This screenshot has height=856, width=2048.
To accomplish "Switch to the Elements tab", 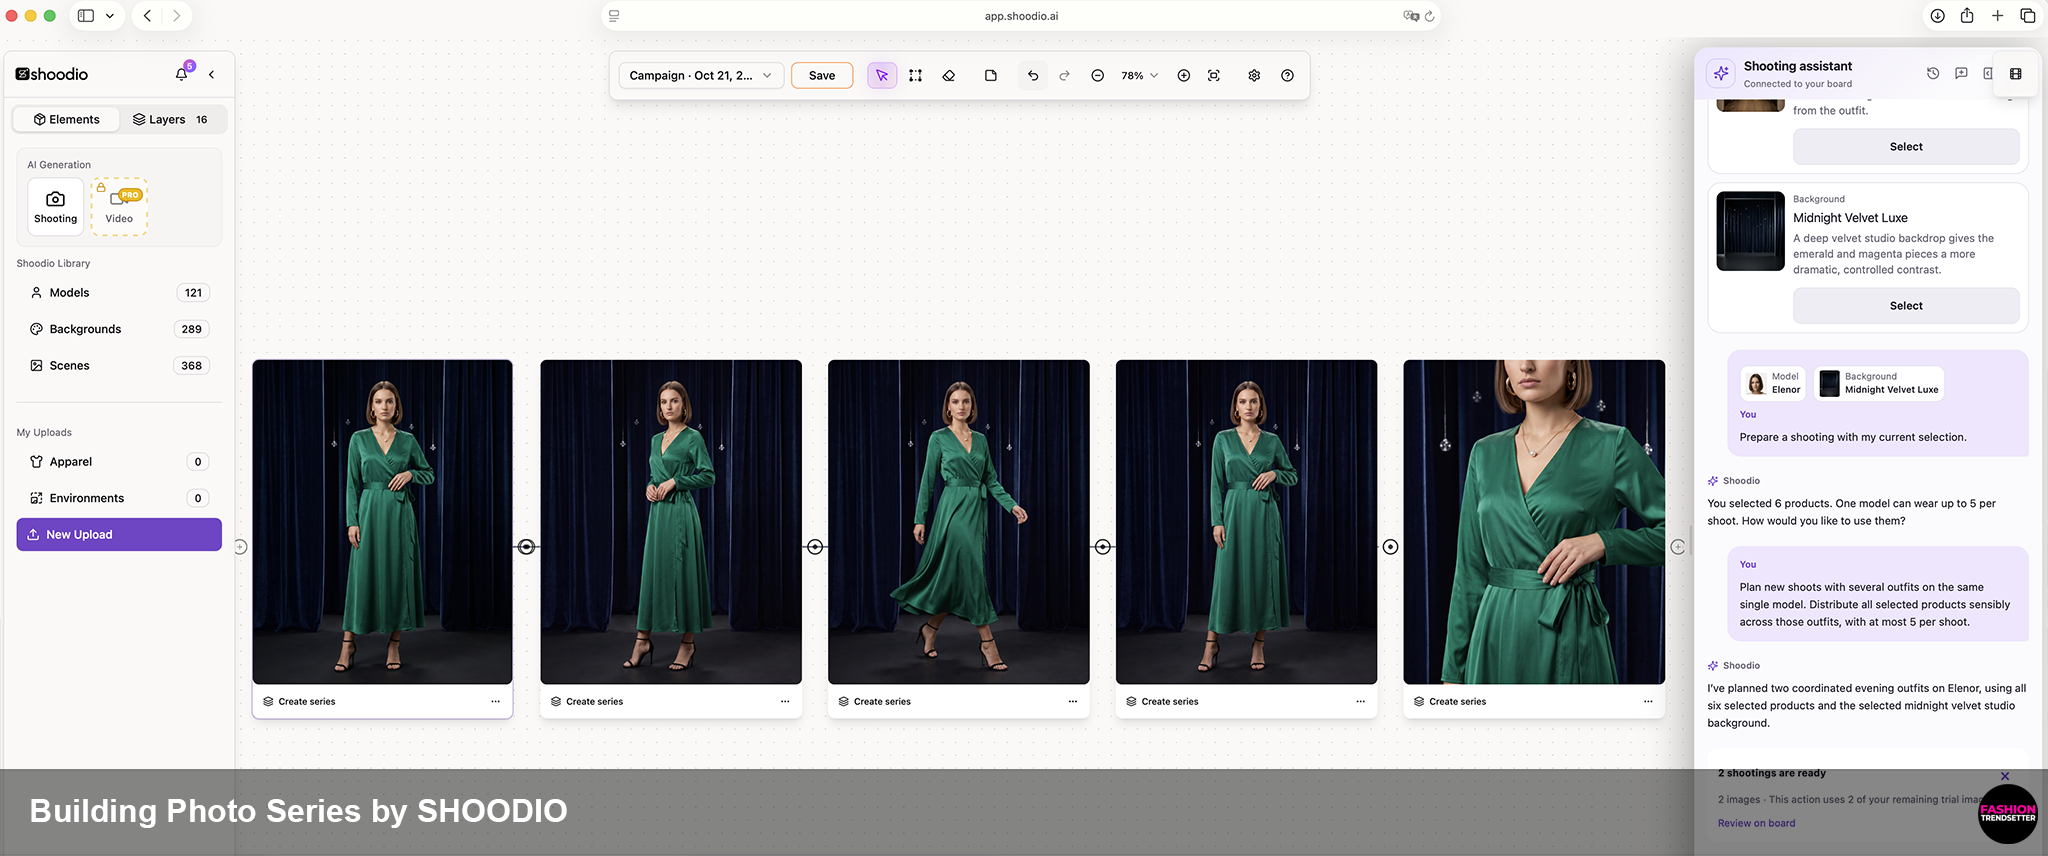I will coord(66,119).
